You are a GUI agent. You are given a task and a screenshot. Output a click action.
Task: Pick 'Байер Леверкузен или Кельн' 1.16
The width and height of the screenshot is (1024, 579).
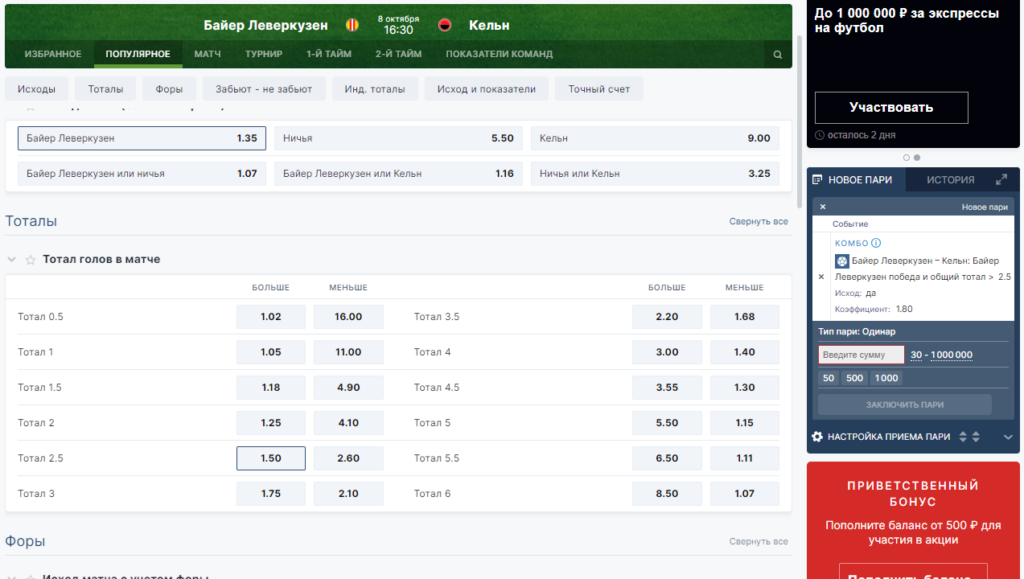[x=398, y=174]
